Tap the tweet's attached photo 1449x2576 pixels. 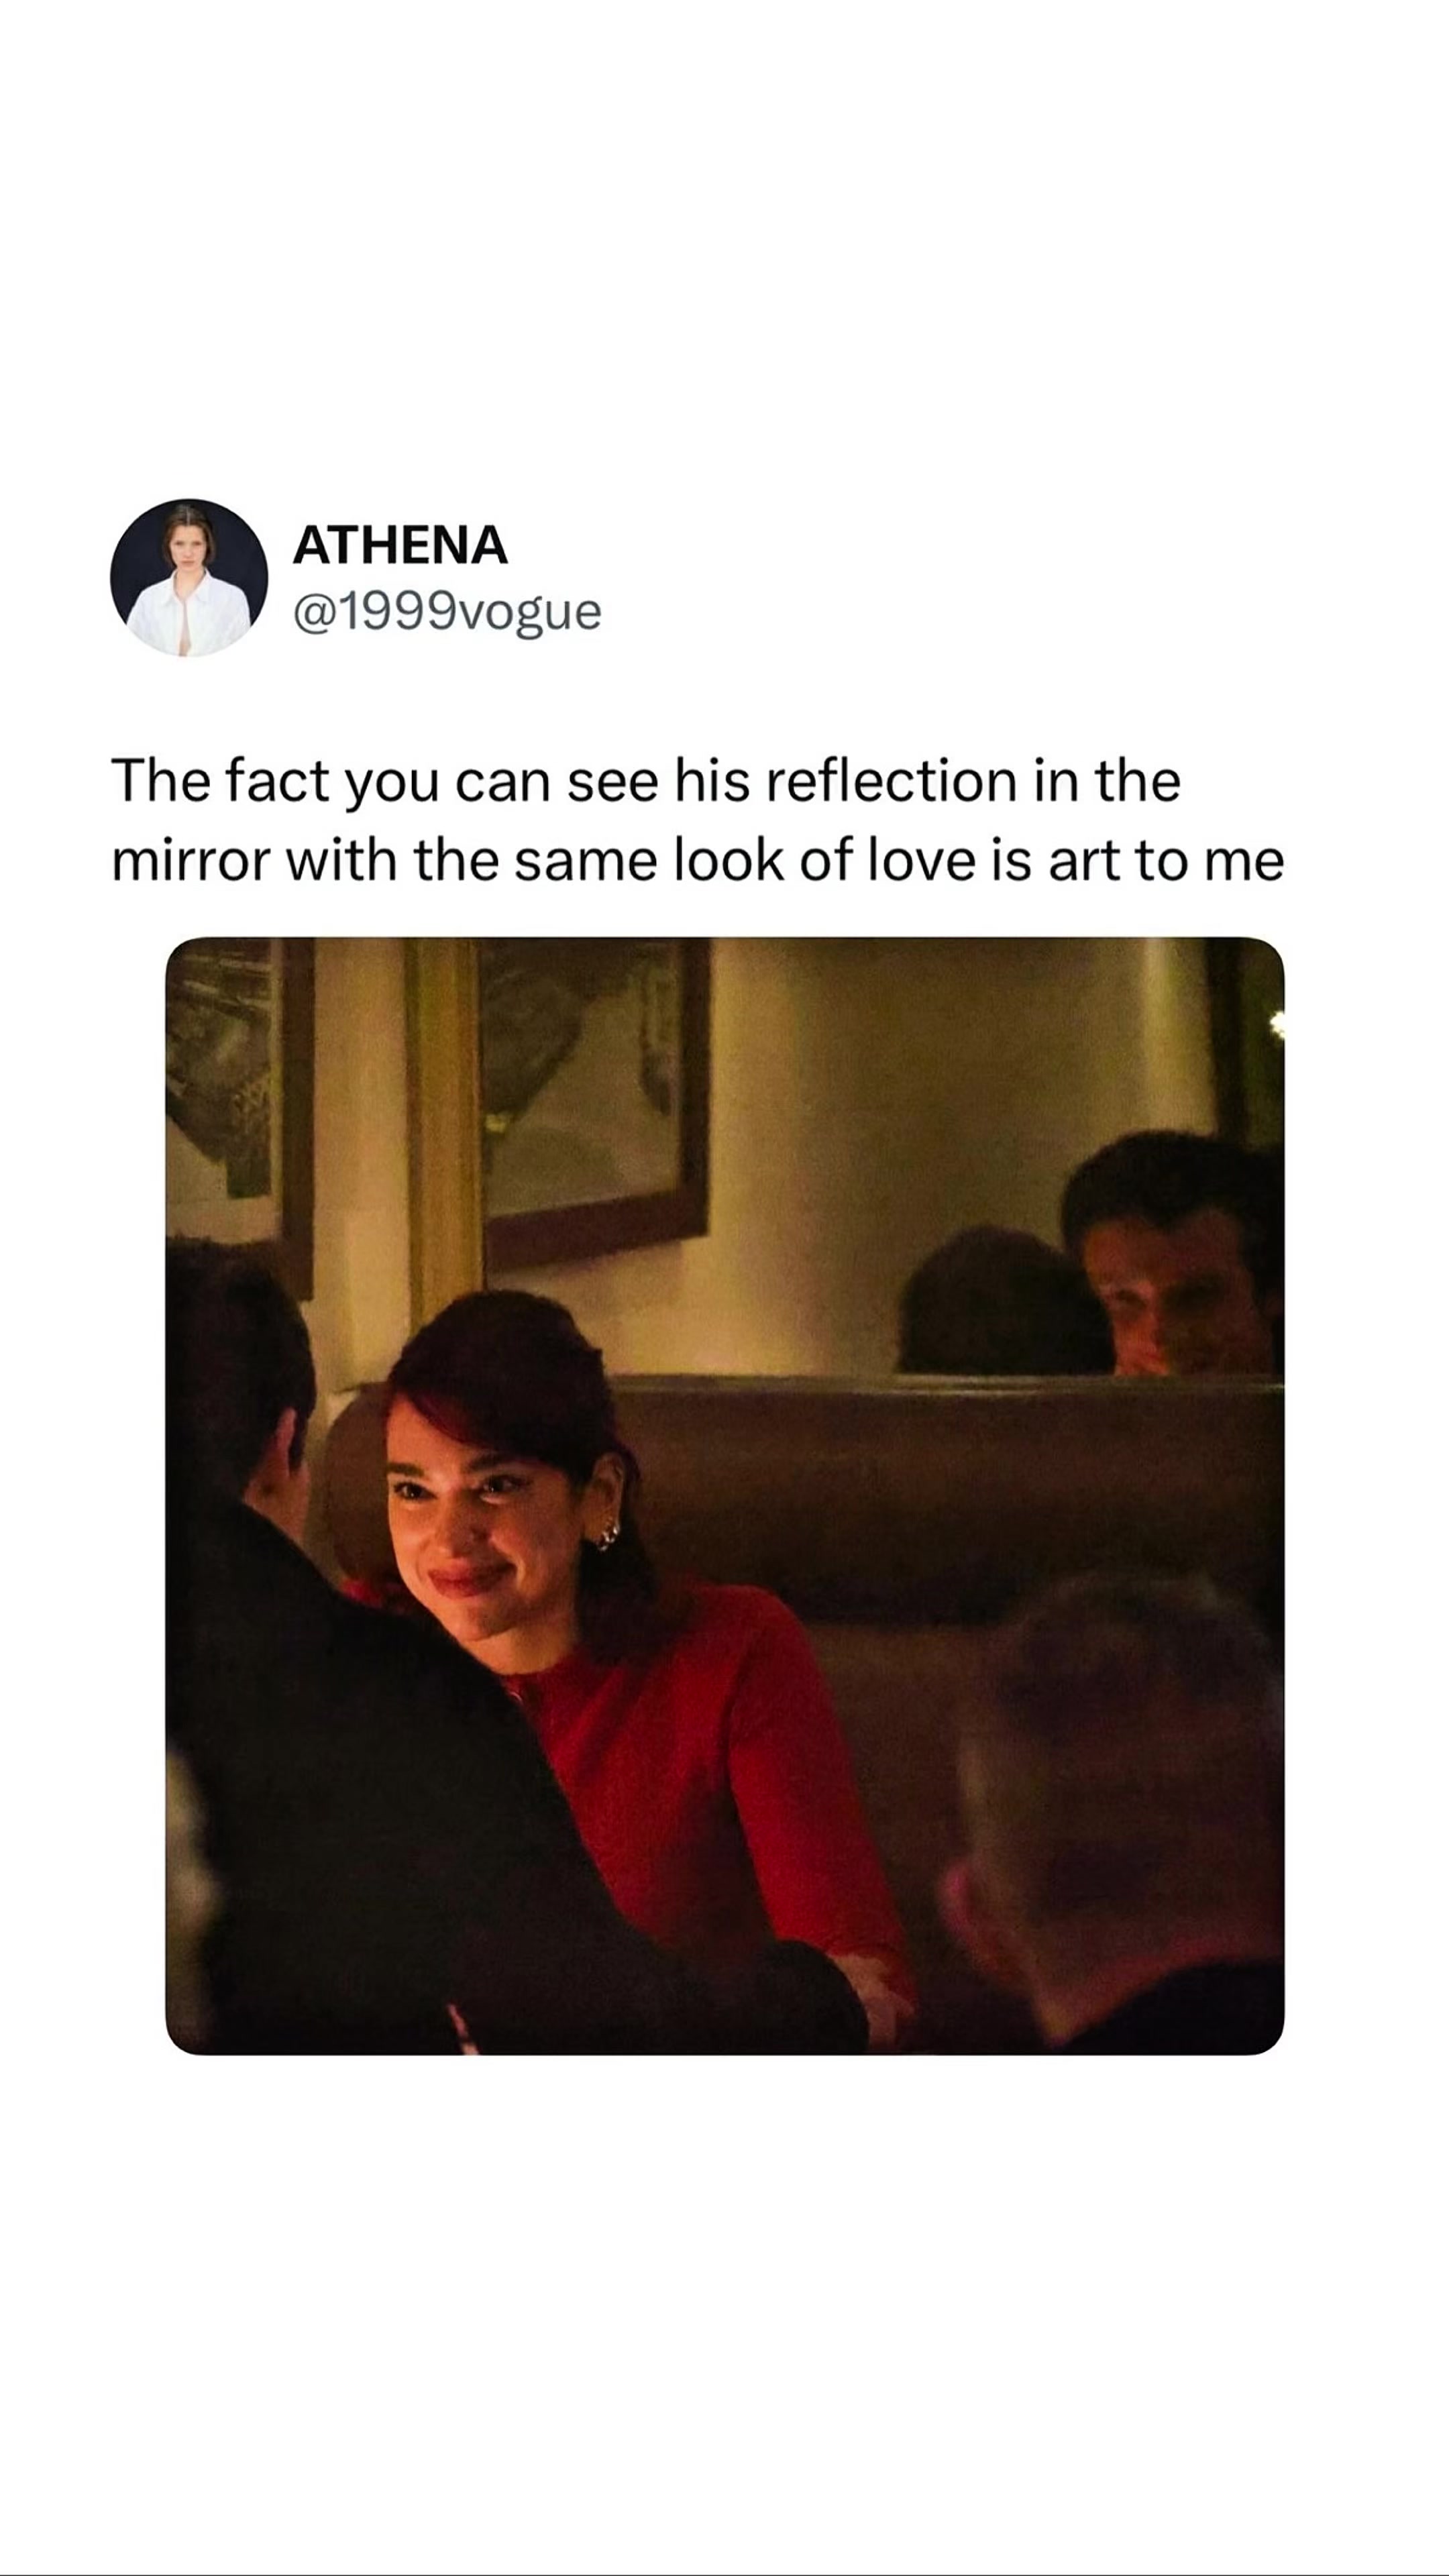724,1495
